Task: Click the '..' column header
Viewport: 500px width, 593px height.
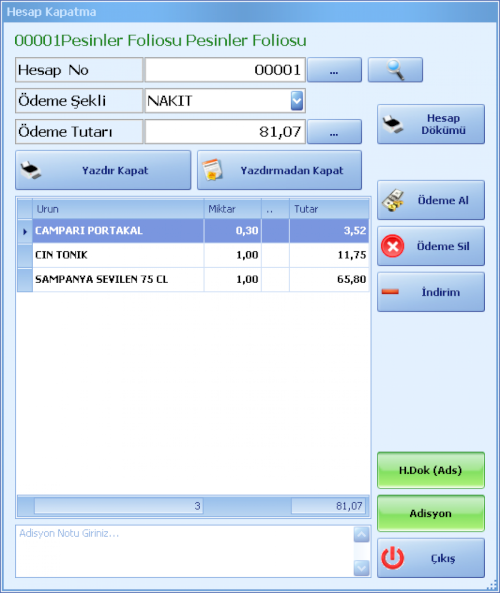Action: click(x=275, y=209)
